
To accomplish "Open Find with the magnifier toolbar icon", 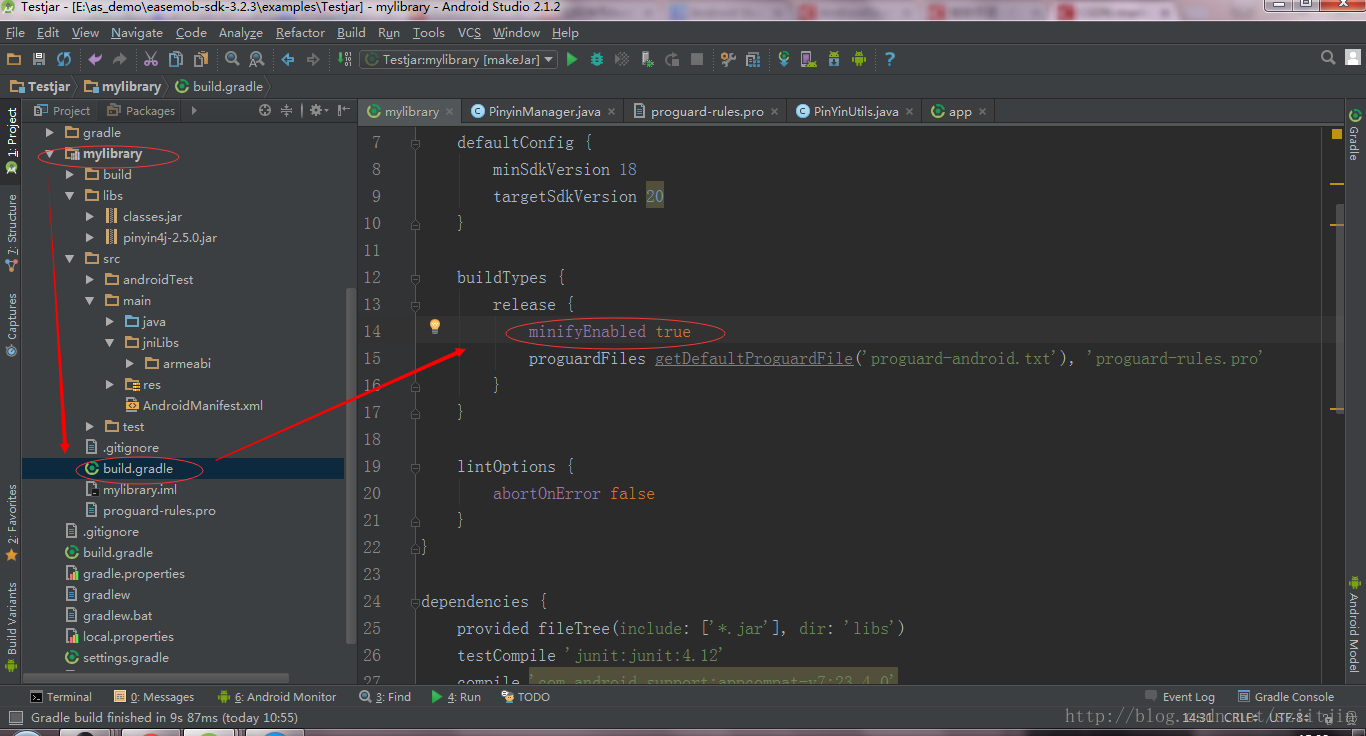I will point(232,60).
